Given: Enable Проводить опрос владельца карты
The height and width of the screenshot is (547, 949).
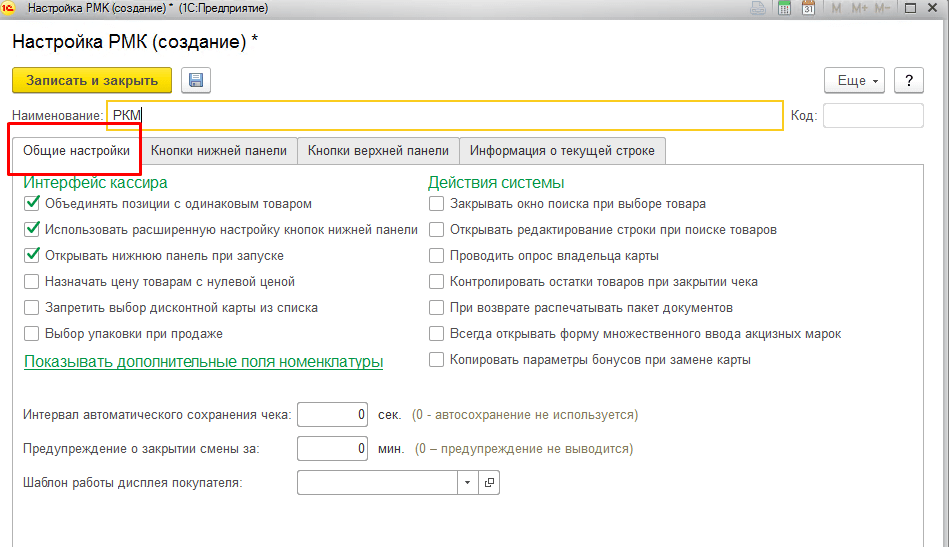Looking at the screenshot, I should (x=436, y=256).
